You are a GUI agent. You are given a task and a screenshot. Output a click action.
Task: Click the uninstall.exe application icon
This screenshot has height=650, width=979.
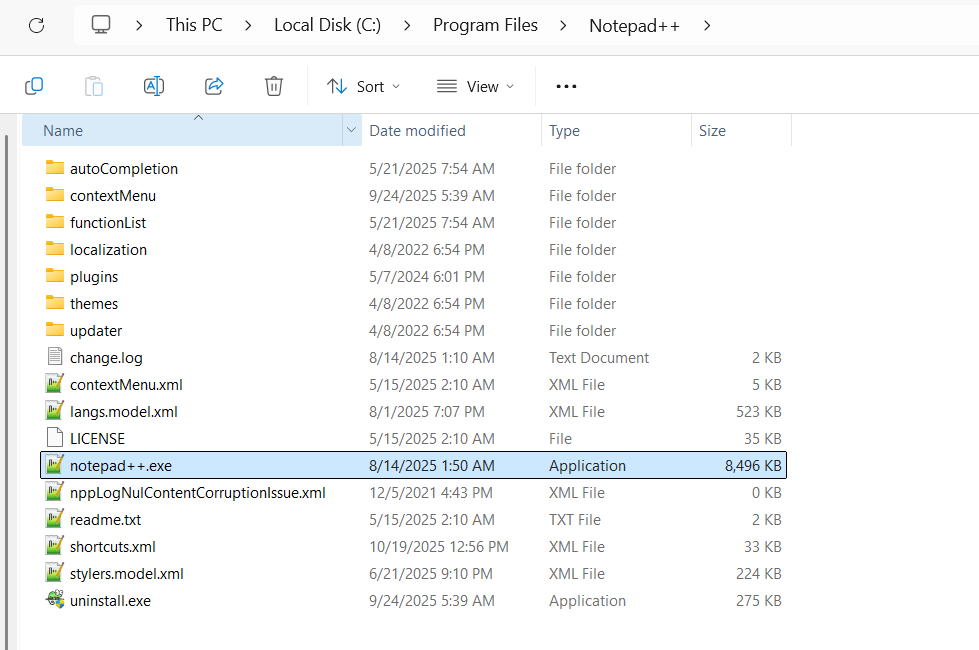(55, 600)
